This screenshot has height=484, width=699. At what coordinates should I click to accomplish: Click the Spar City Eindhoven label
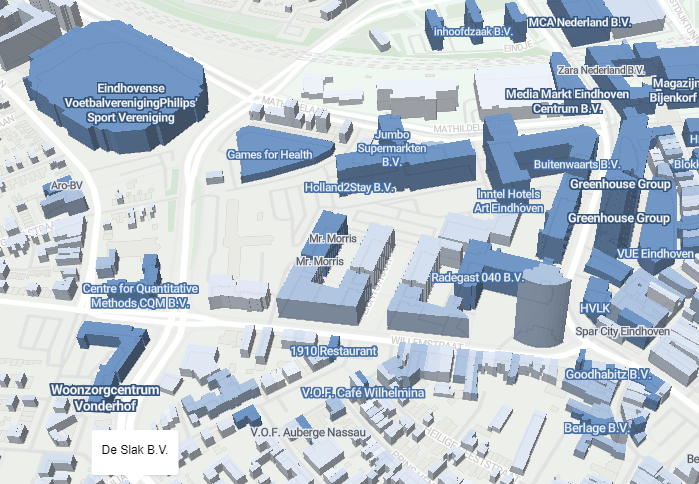622,331
